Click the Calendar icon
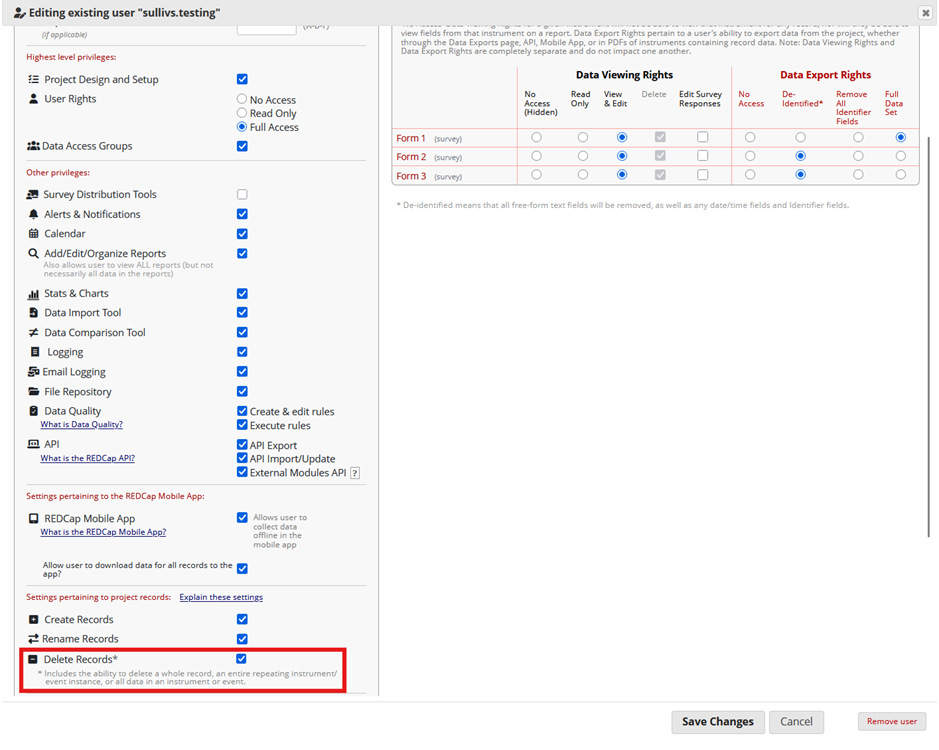The height and width of the screenshot is (750, 939). tap(34, 234)
